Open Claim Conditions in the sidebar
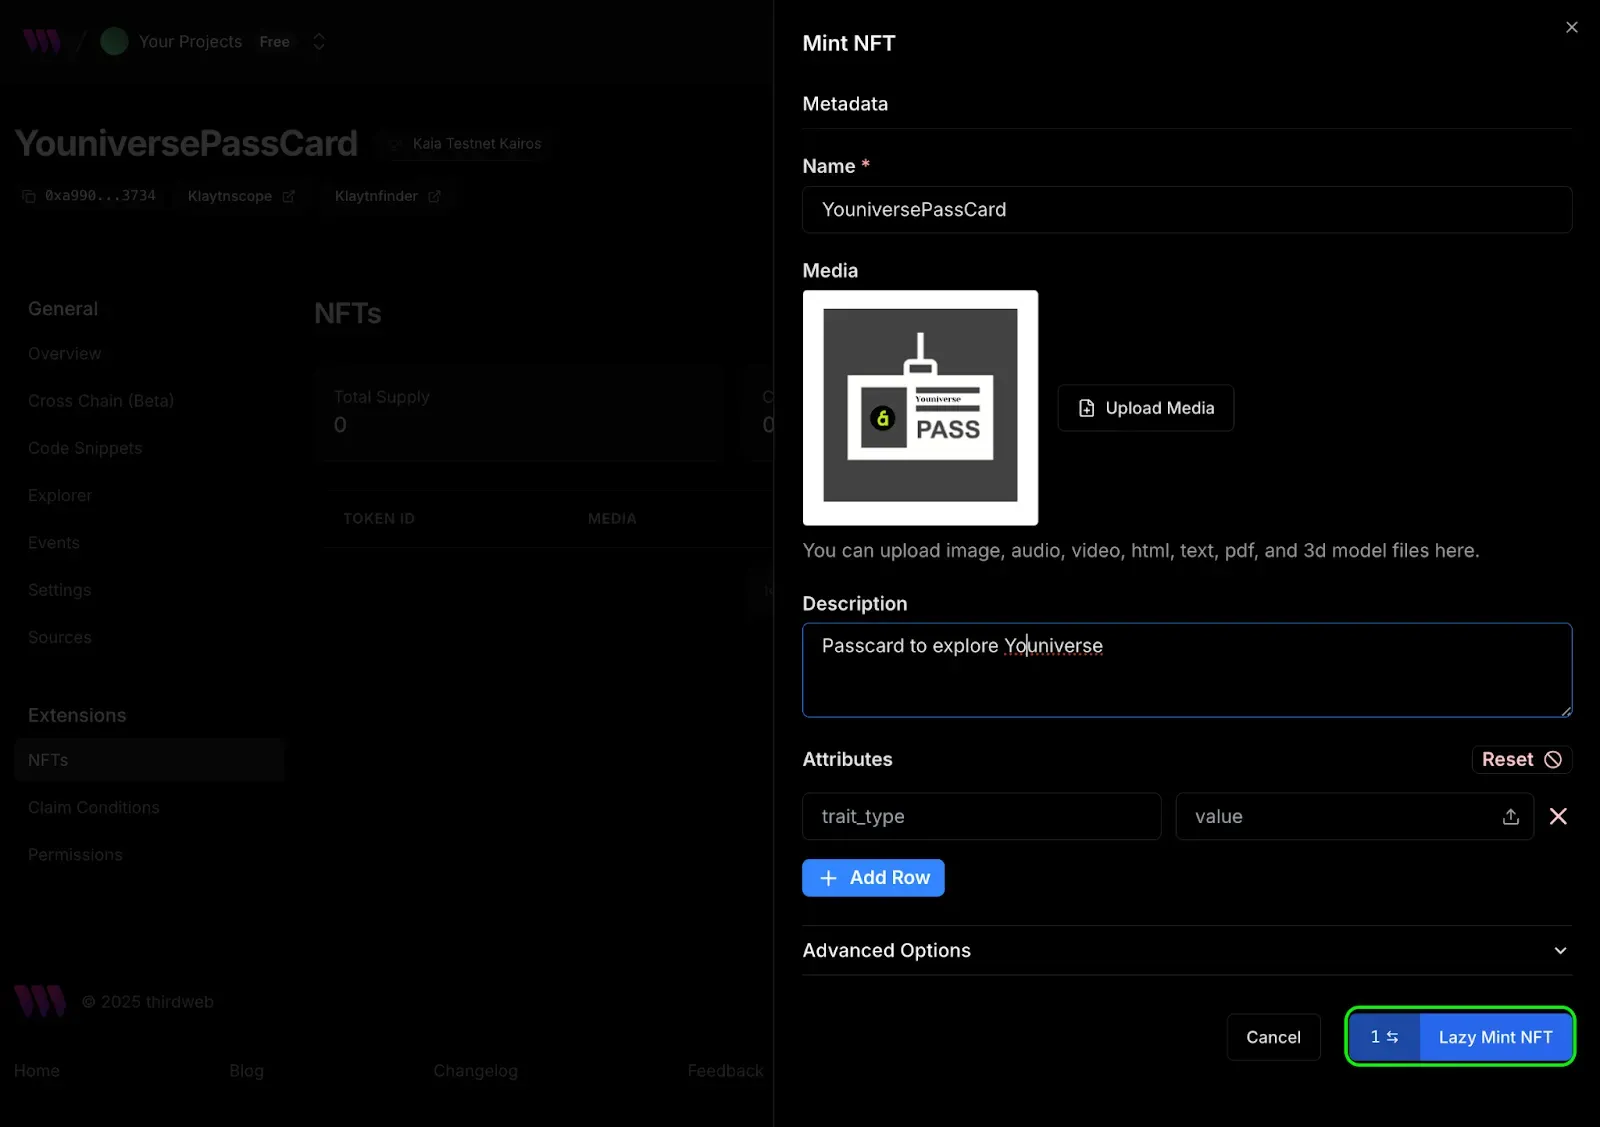Screen dimensions: 1600x1127 [x=94, y=807]
